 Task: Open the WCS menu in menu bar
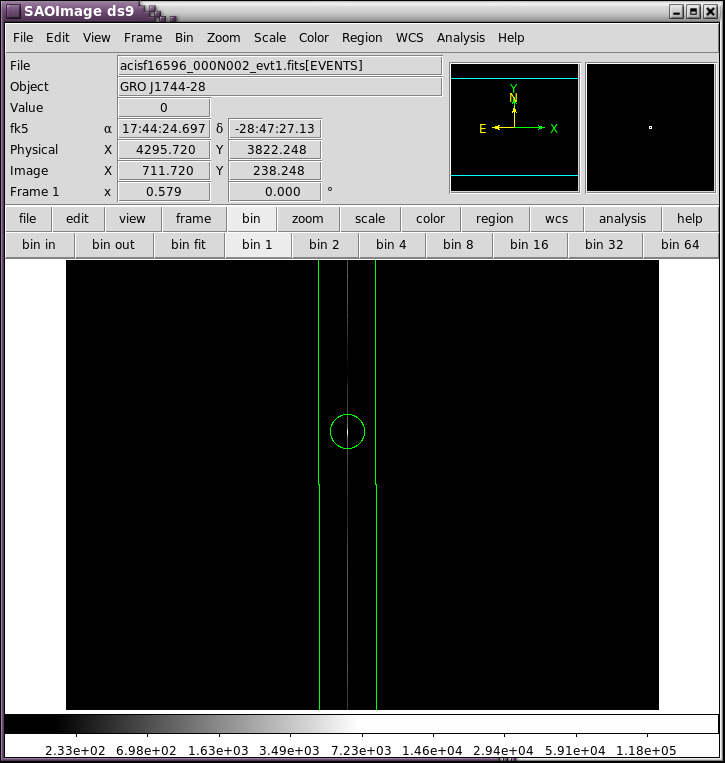coord(409,38)
